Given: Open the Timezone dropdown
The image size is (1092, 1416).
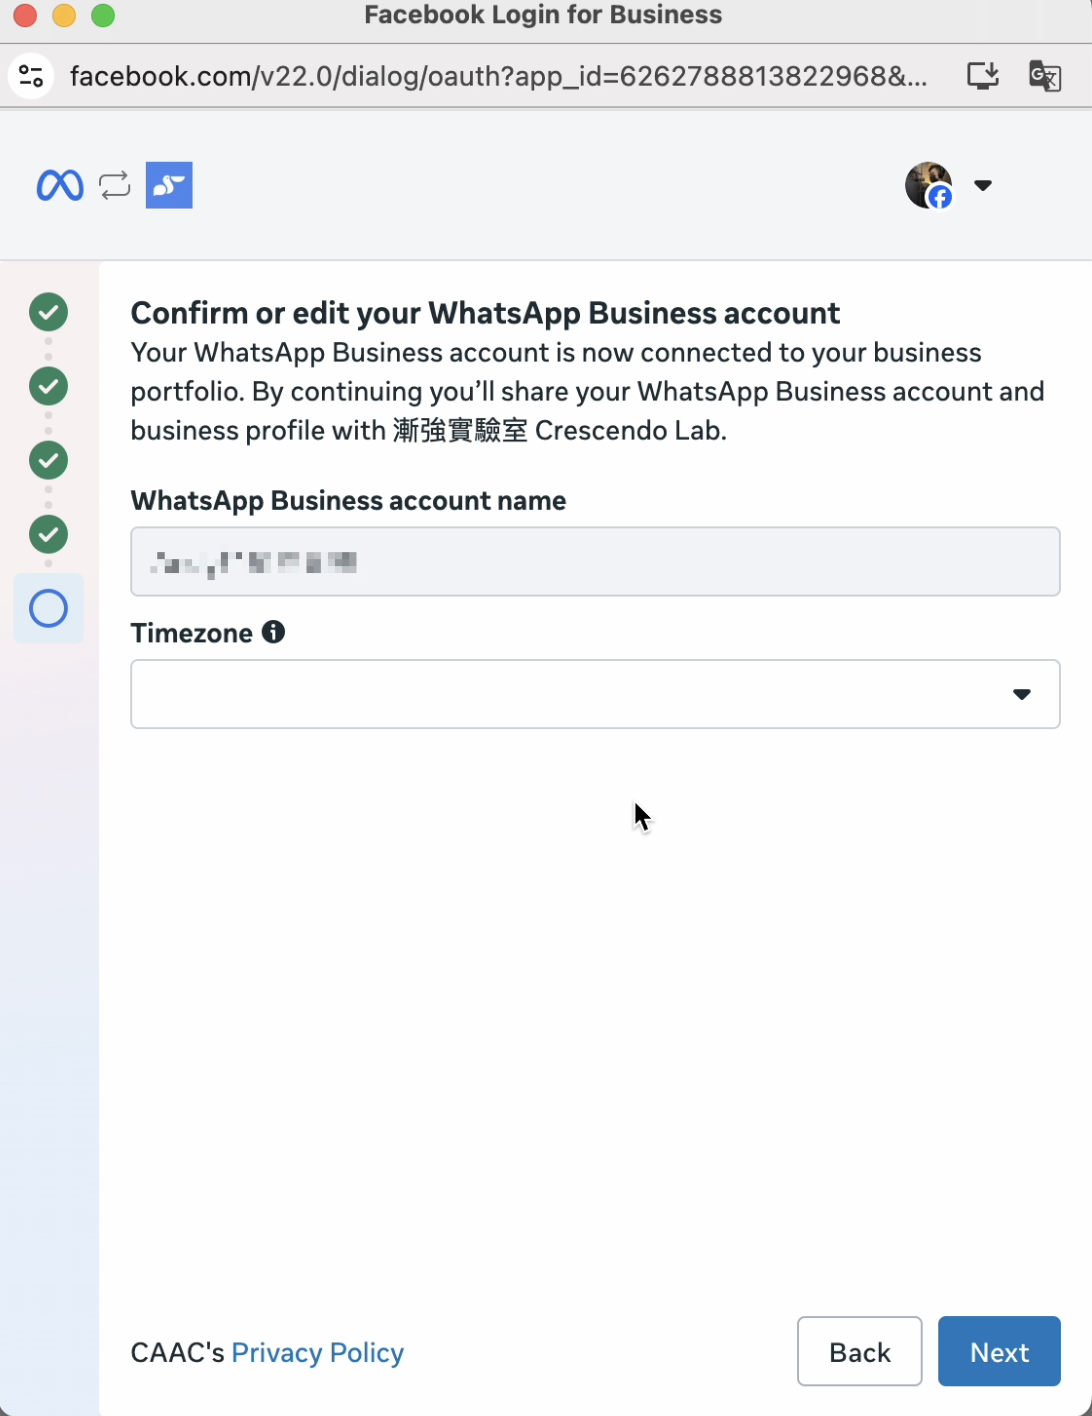Looking at the screenshot, I should tap(595, 694).
